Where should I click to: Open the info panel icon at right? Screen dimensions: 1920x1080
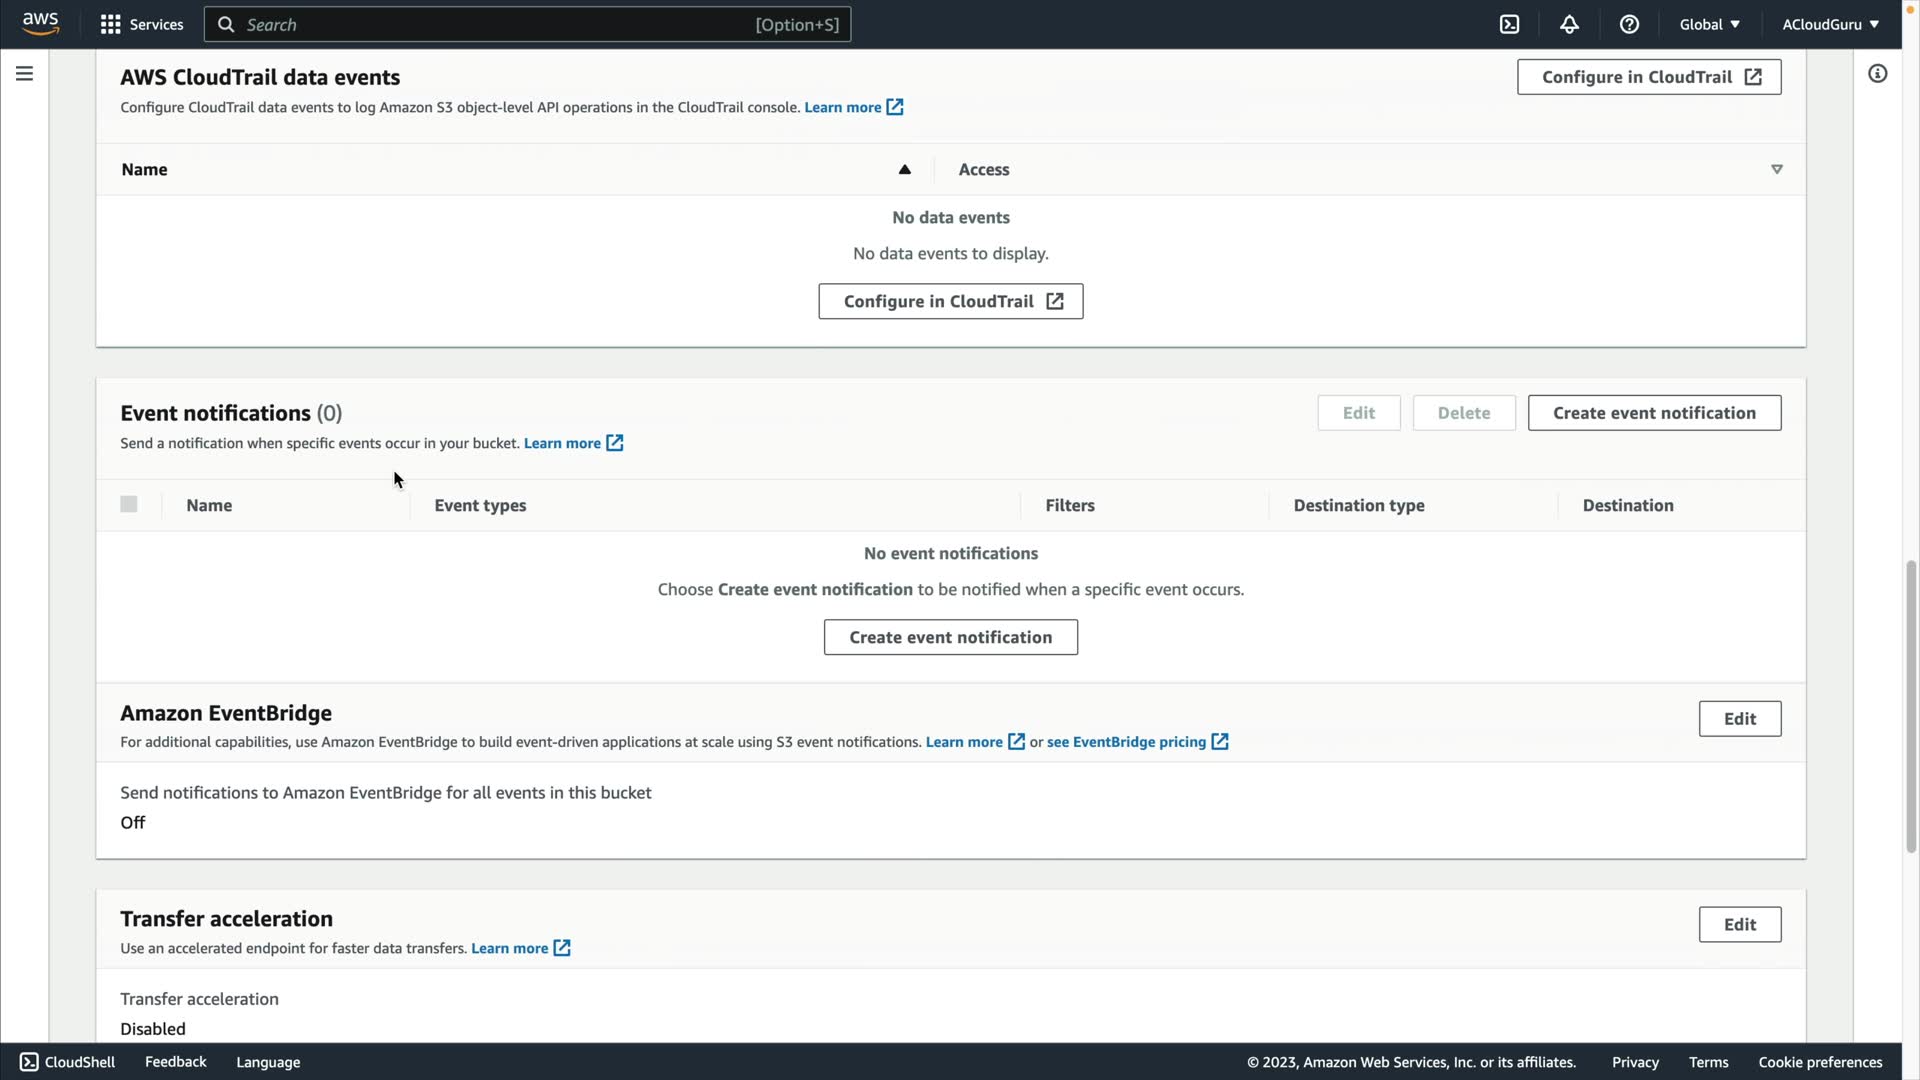pos(1877,74)
